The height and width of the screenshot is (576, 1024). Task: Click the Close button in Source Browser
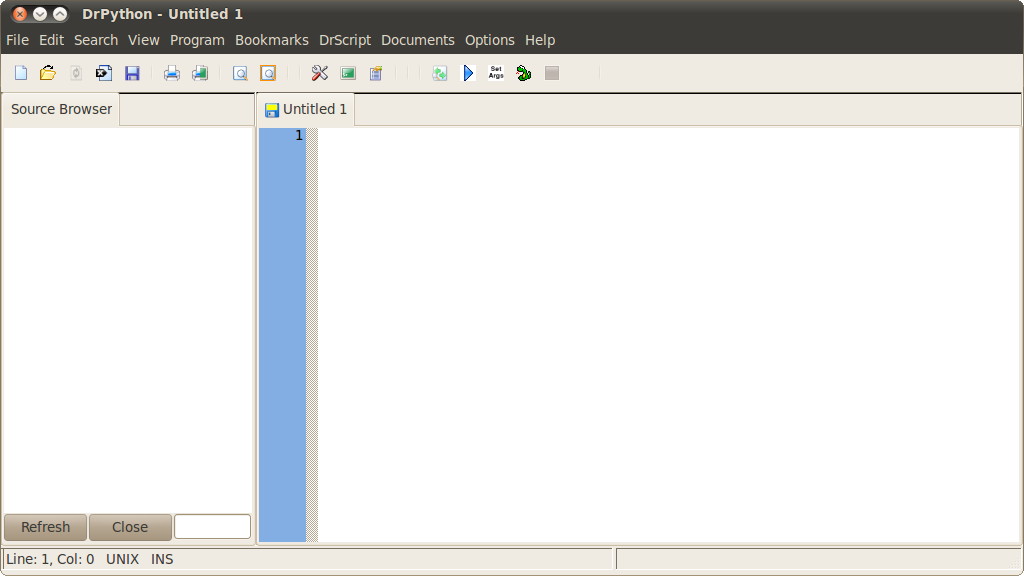tap(130, 527)
